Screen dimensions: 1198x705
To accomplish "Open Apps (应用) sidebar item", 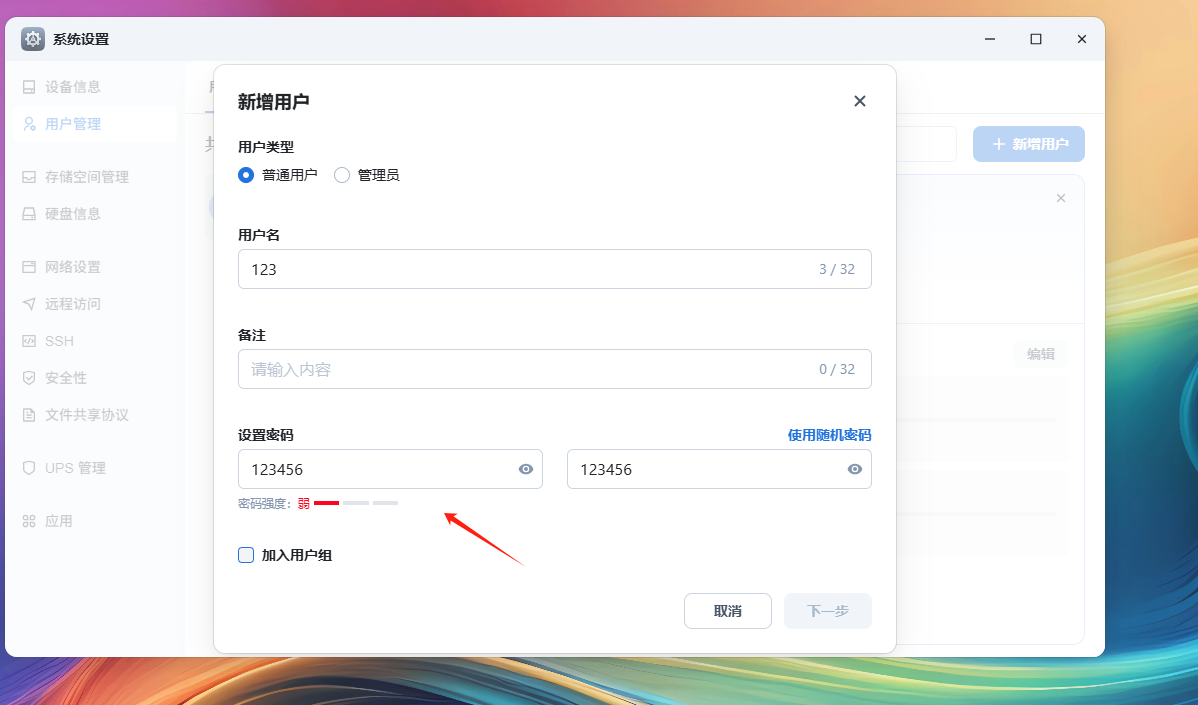I will (x=95, y=522).
